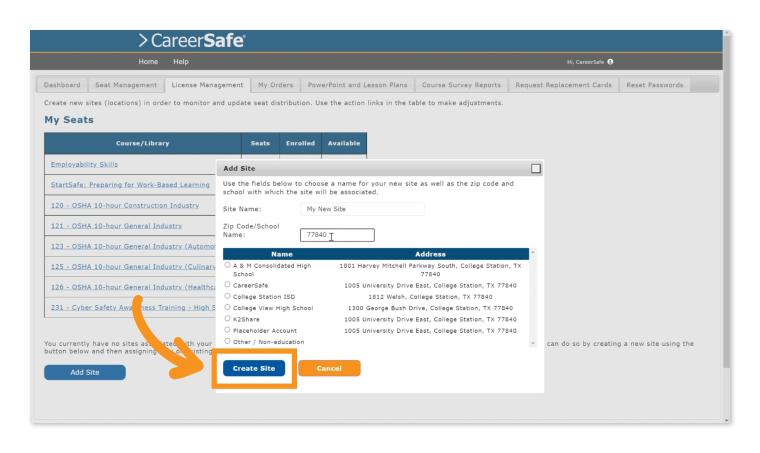
Task: Open Request Replacement Cards tab
Action: coord(563,85)
